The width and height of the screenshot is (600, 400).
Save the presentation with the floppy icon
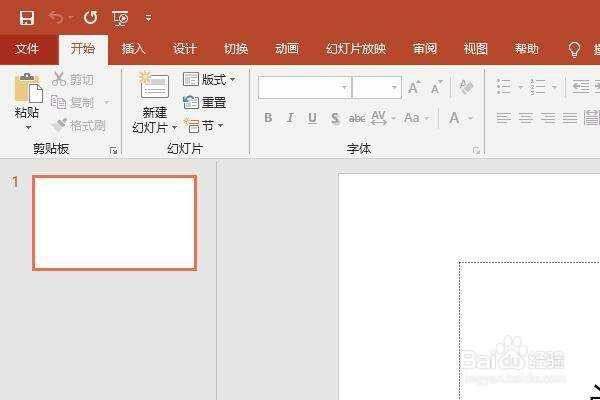pyautogui.click(x=27, y=18)
